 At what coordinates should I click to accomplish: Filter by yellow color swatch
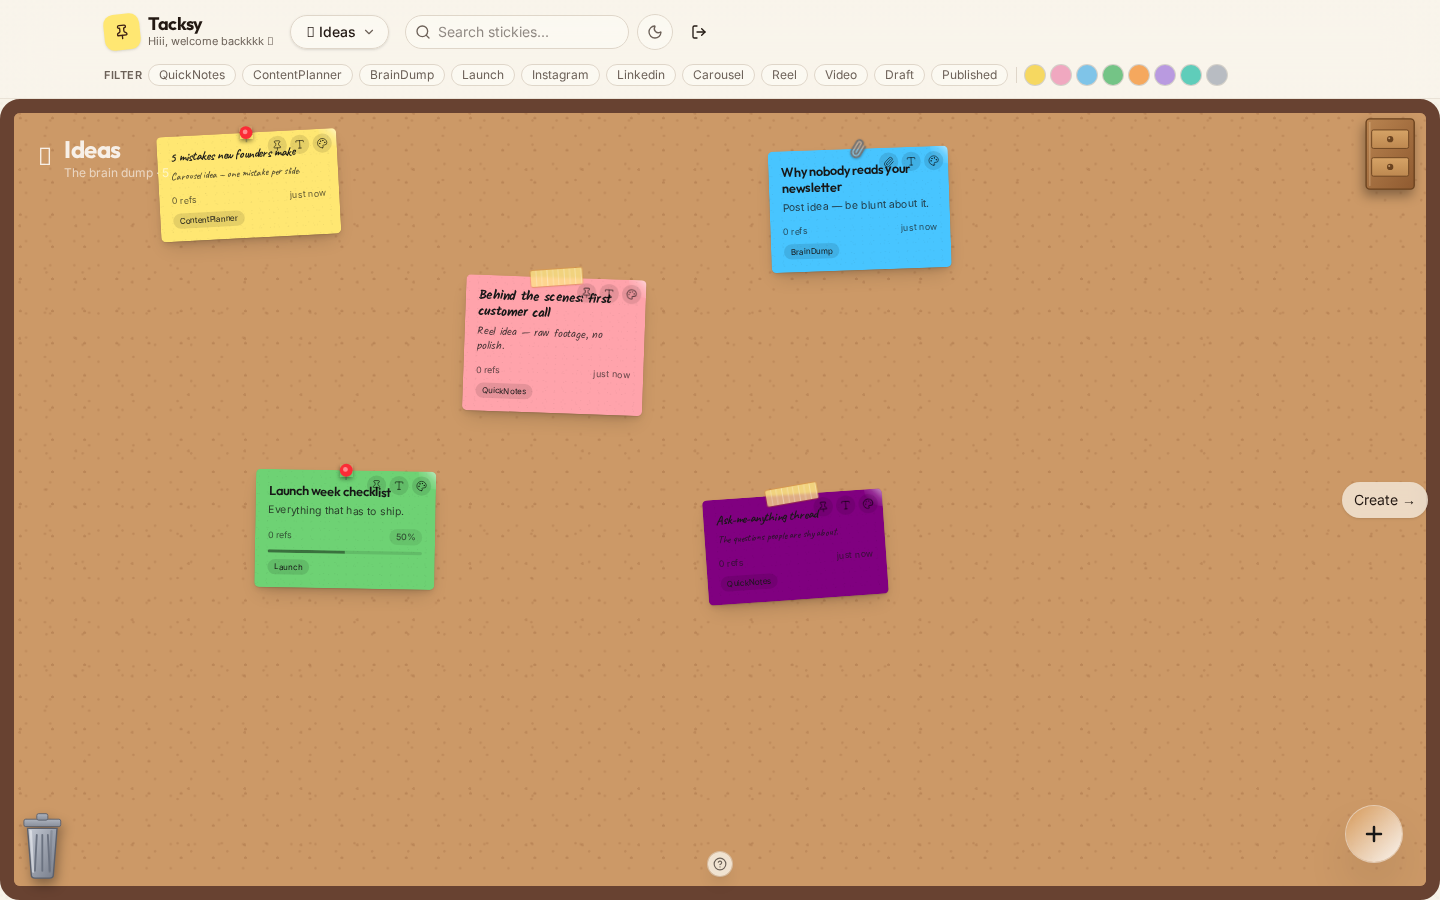pos(1035,75)
